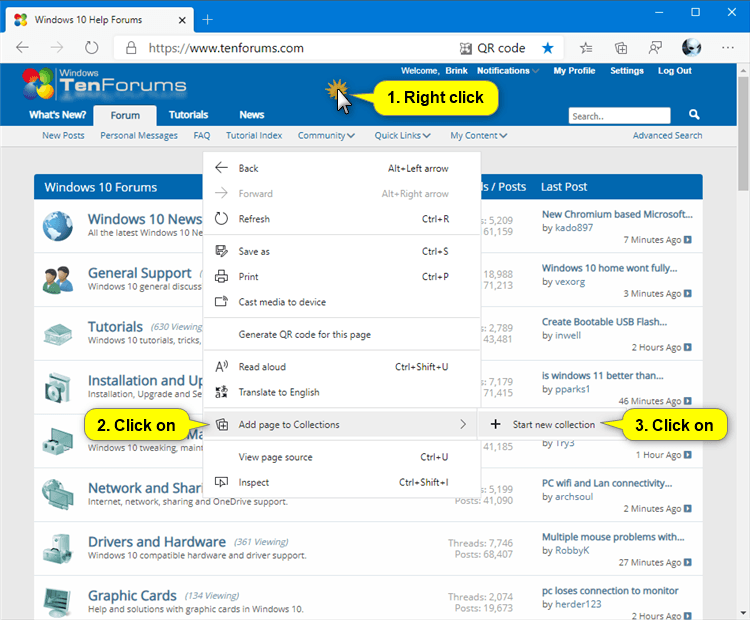
Task: Select Translate to English
Action: tap(342, 392)
